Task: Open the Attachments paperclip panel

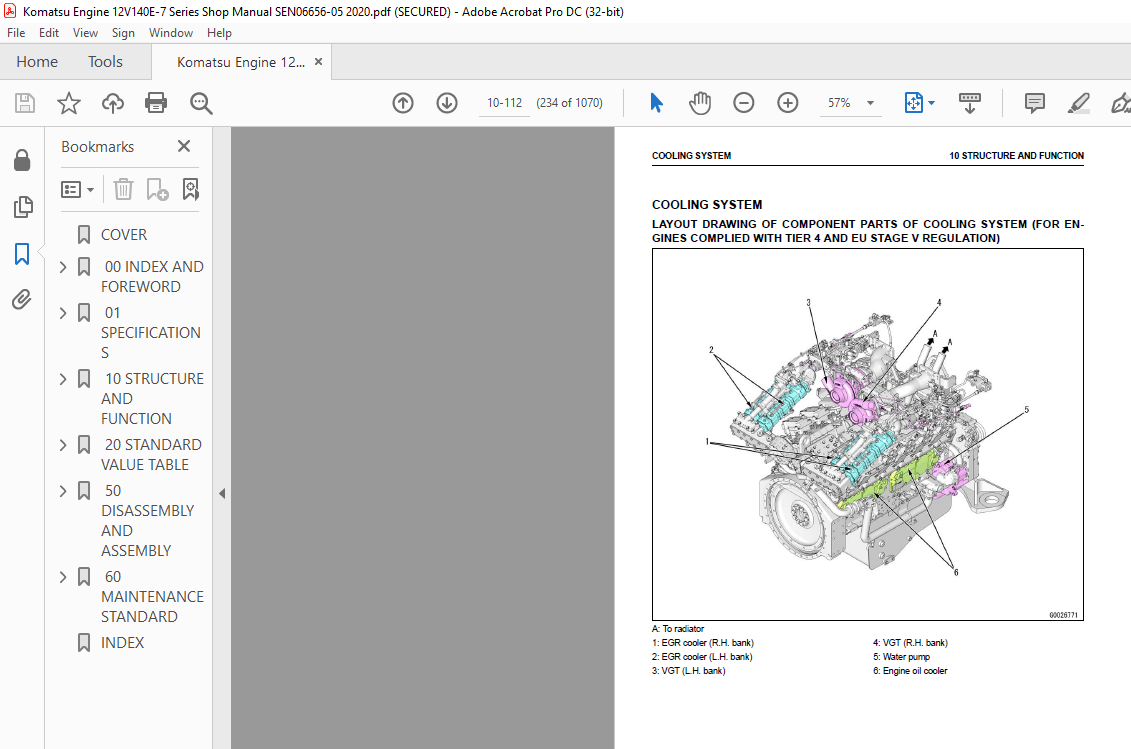Action: 22,299
